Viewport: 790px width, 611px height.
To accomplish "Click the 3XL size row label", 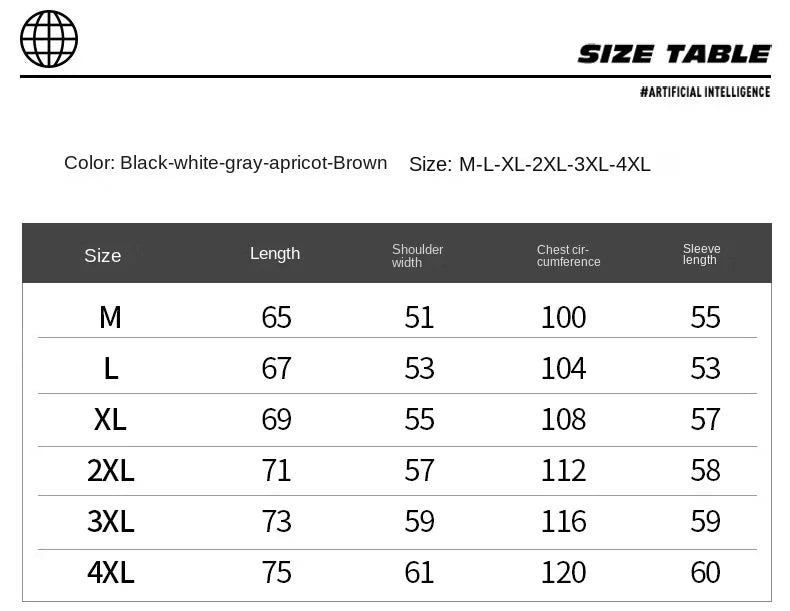I will point(110,521).
